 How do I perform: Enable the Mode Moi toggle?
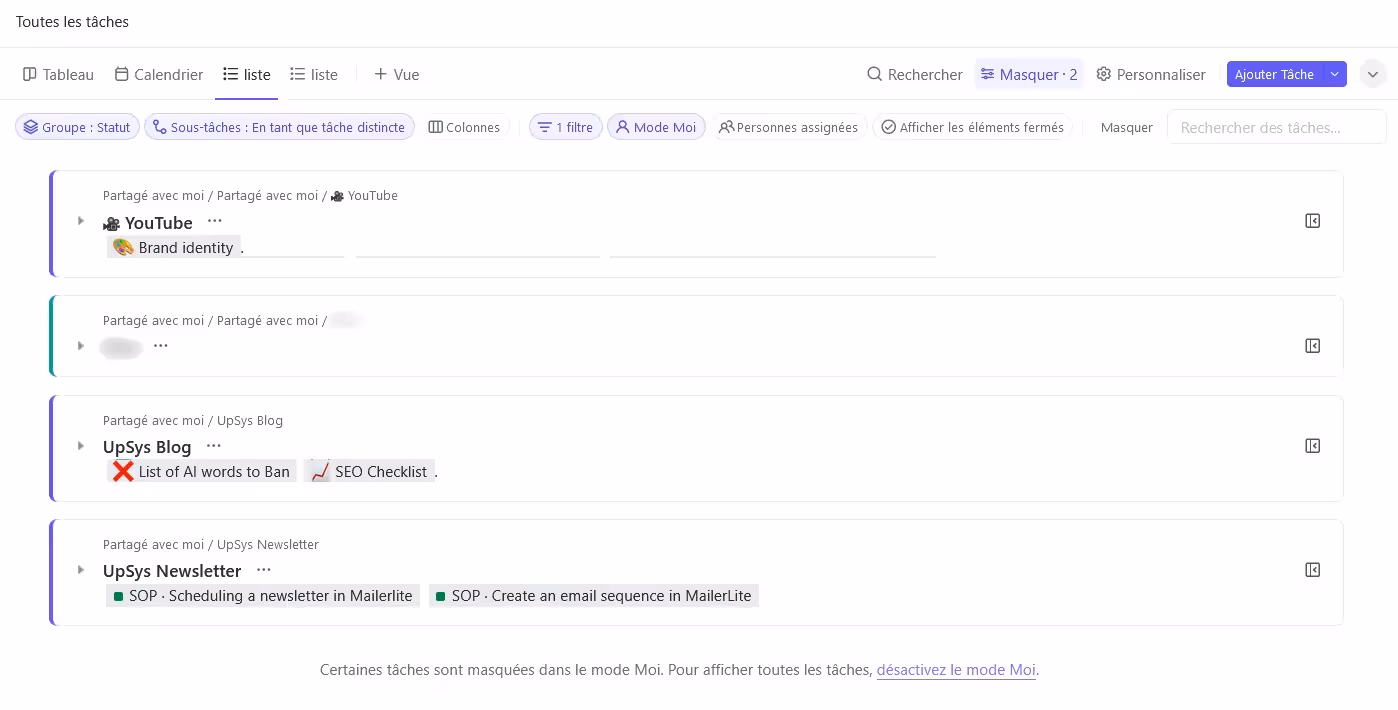(x=656, y=127)
